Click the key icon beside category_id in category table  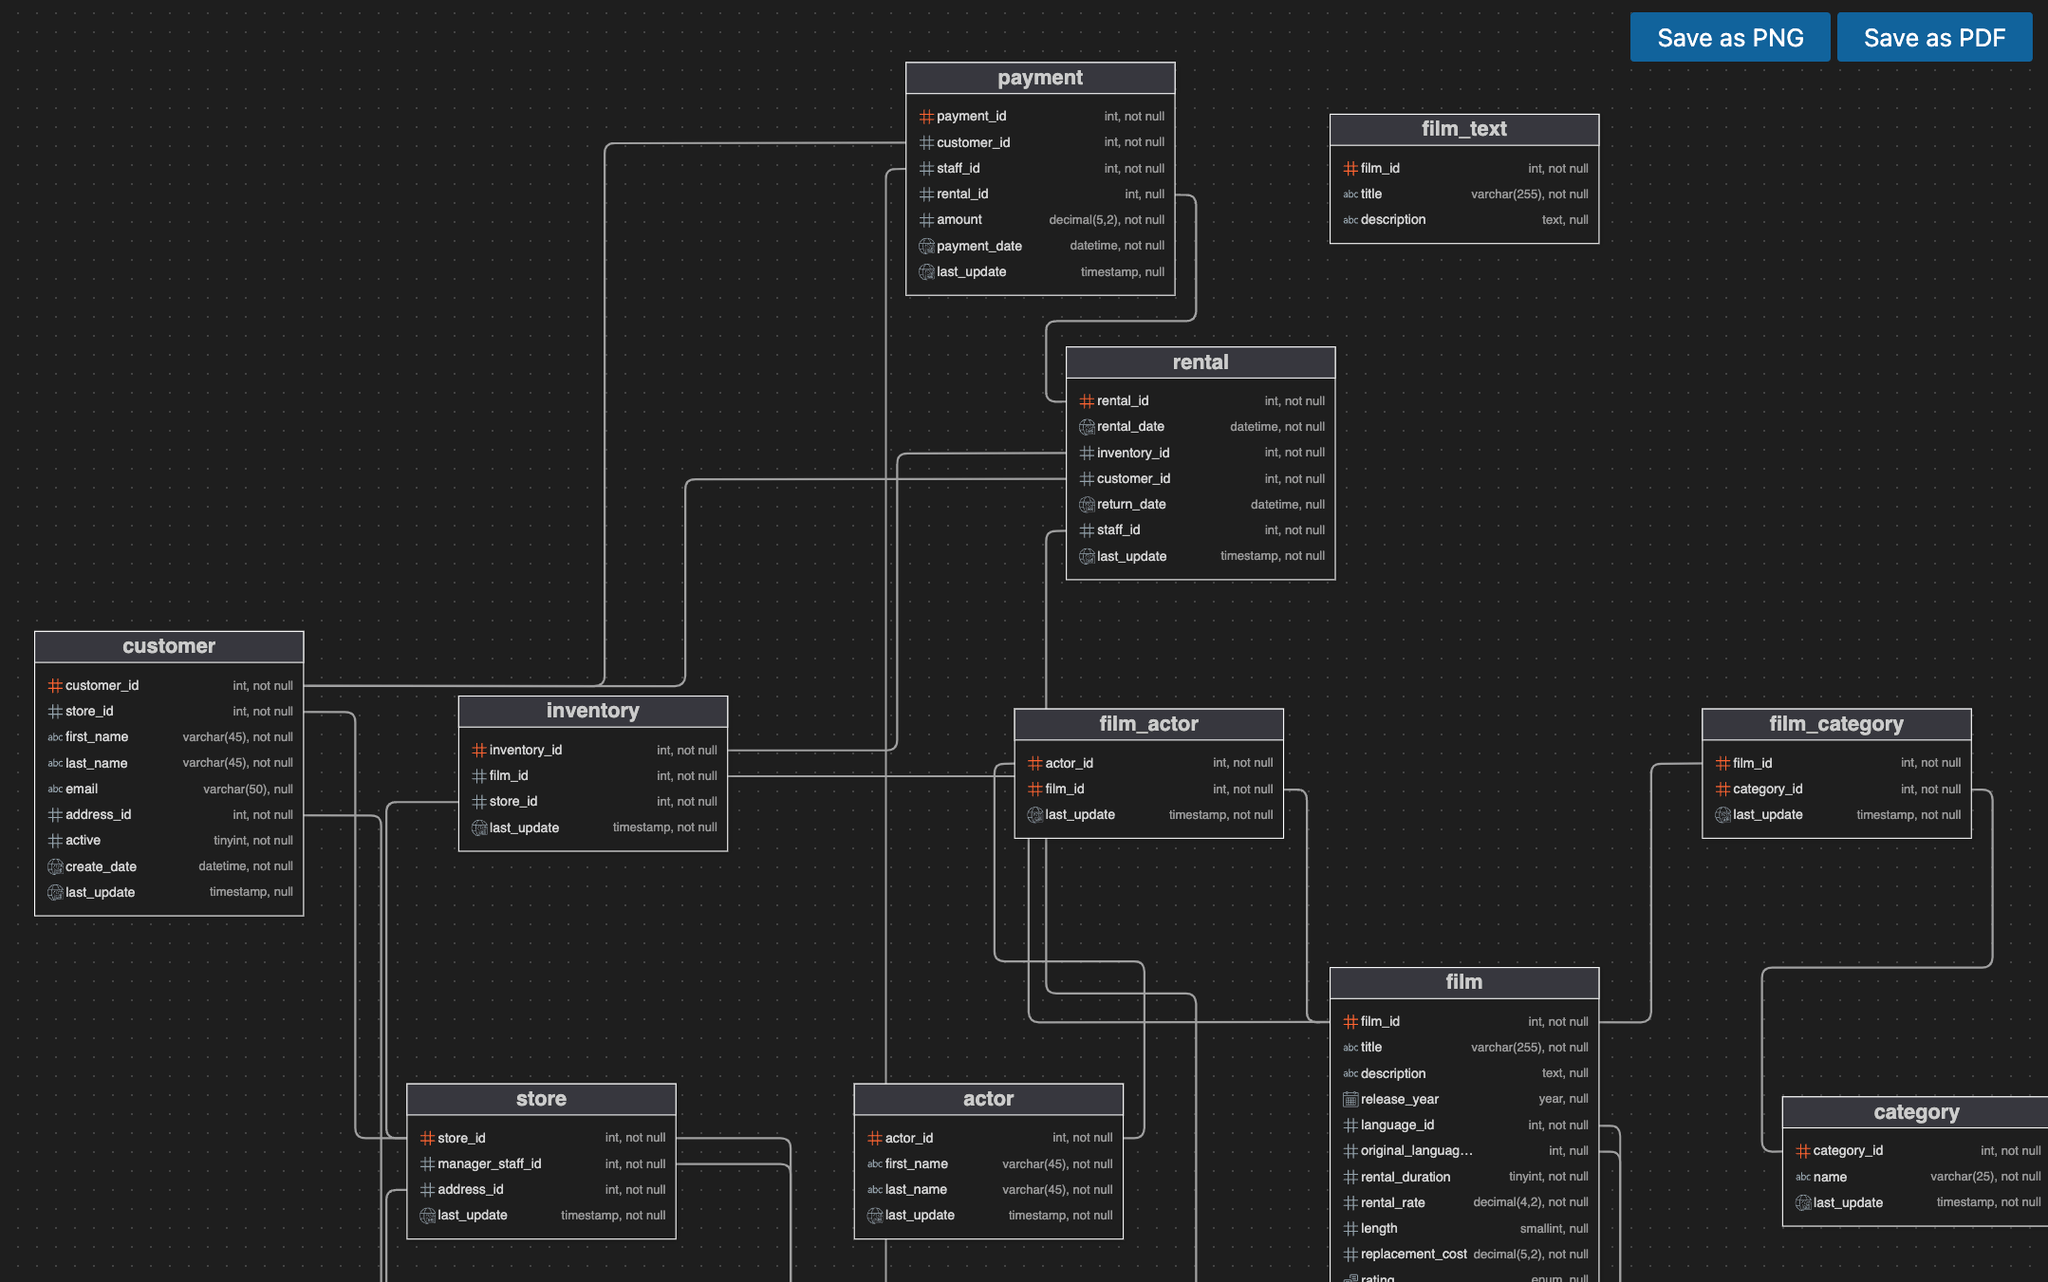coord(1802,1151)
